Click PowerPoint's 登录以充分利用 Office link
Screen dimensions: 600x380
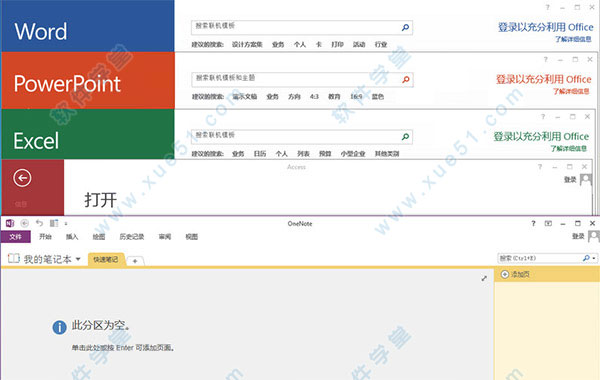click(544, 79)
